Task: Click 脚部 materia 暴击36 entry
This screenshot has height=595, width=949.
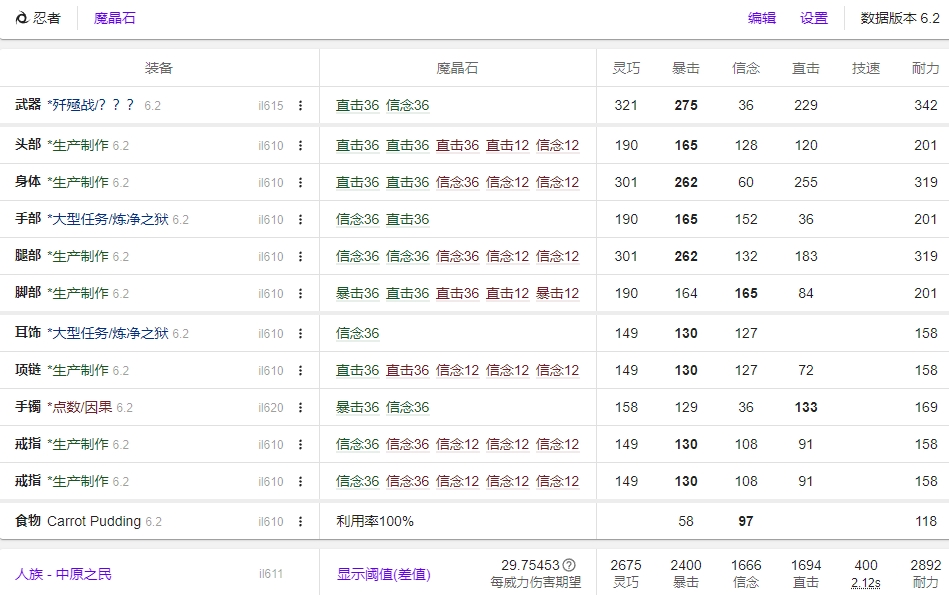Action: click(357, 293)
